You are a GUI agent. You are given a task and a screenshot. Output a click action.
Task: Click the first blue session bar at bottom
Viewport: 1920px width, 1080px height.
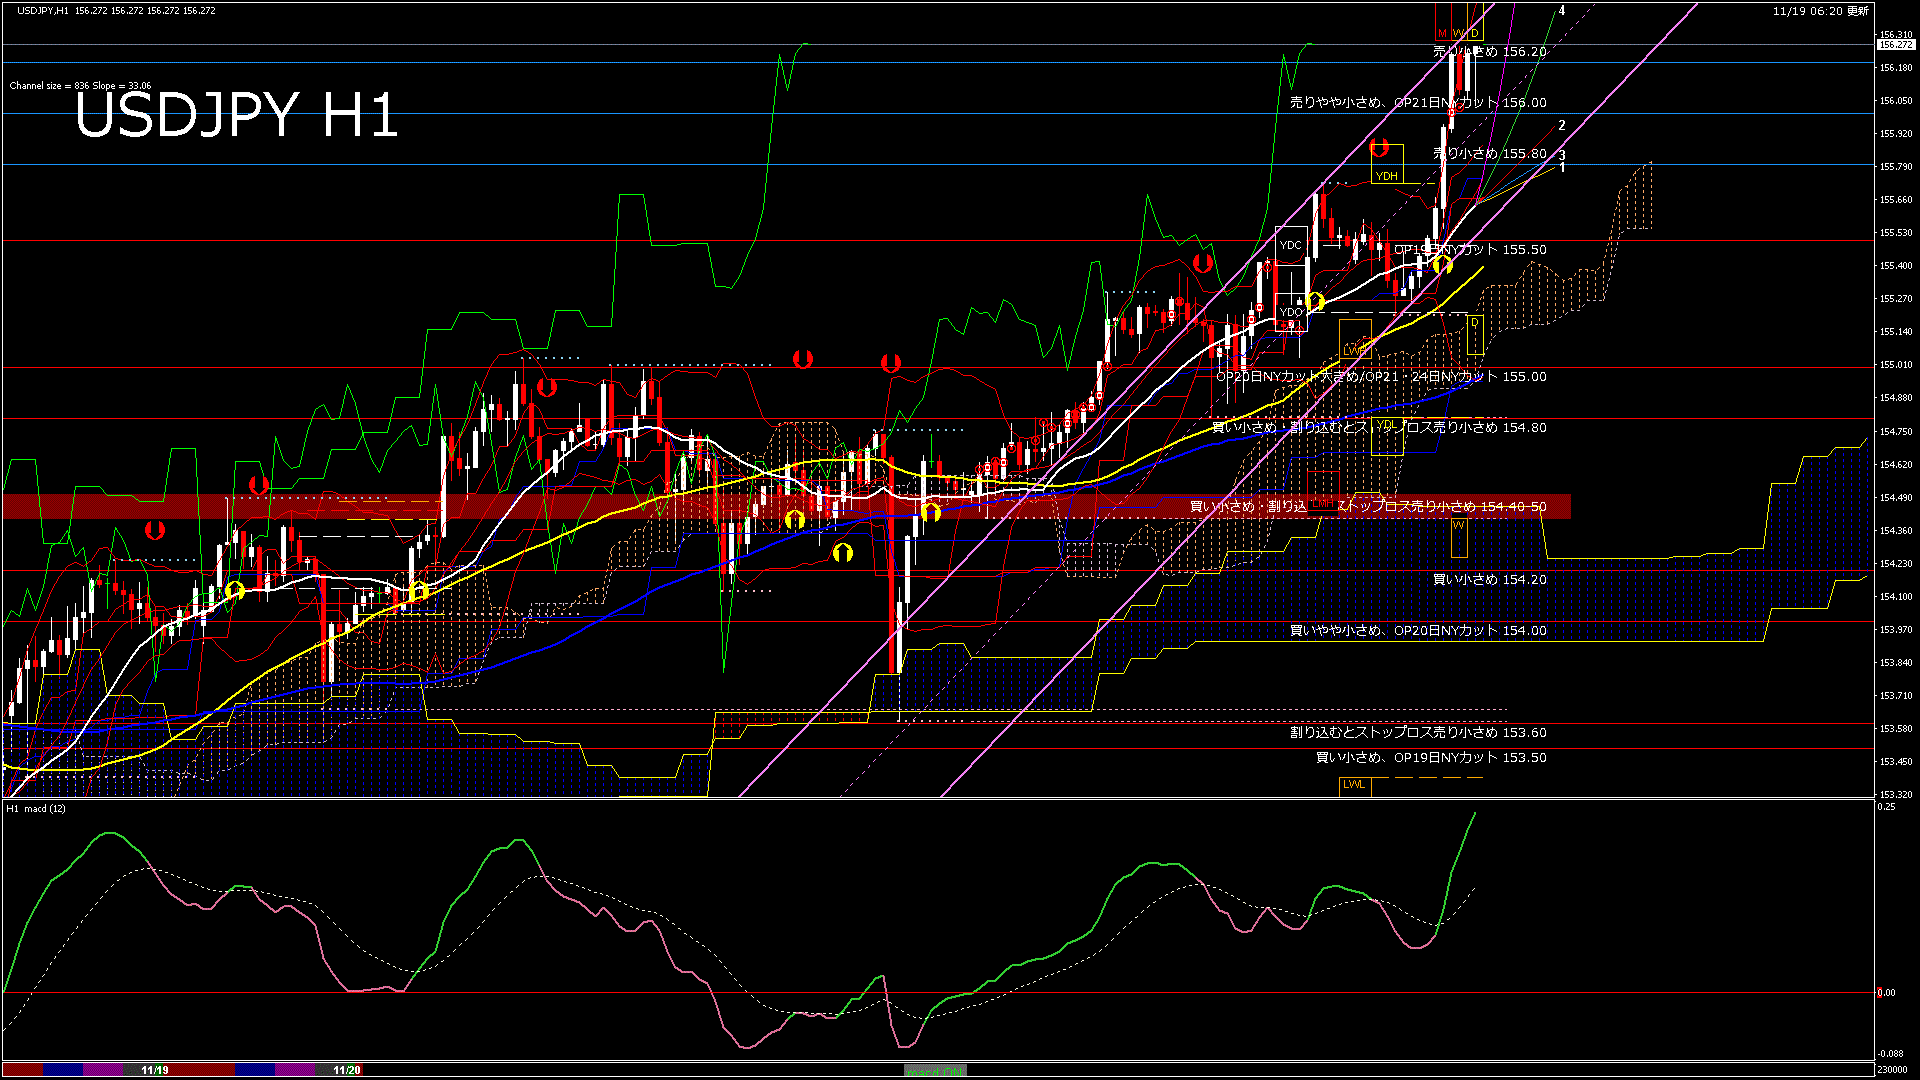pyautogui.click(x=63, y=1070)
